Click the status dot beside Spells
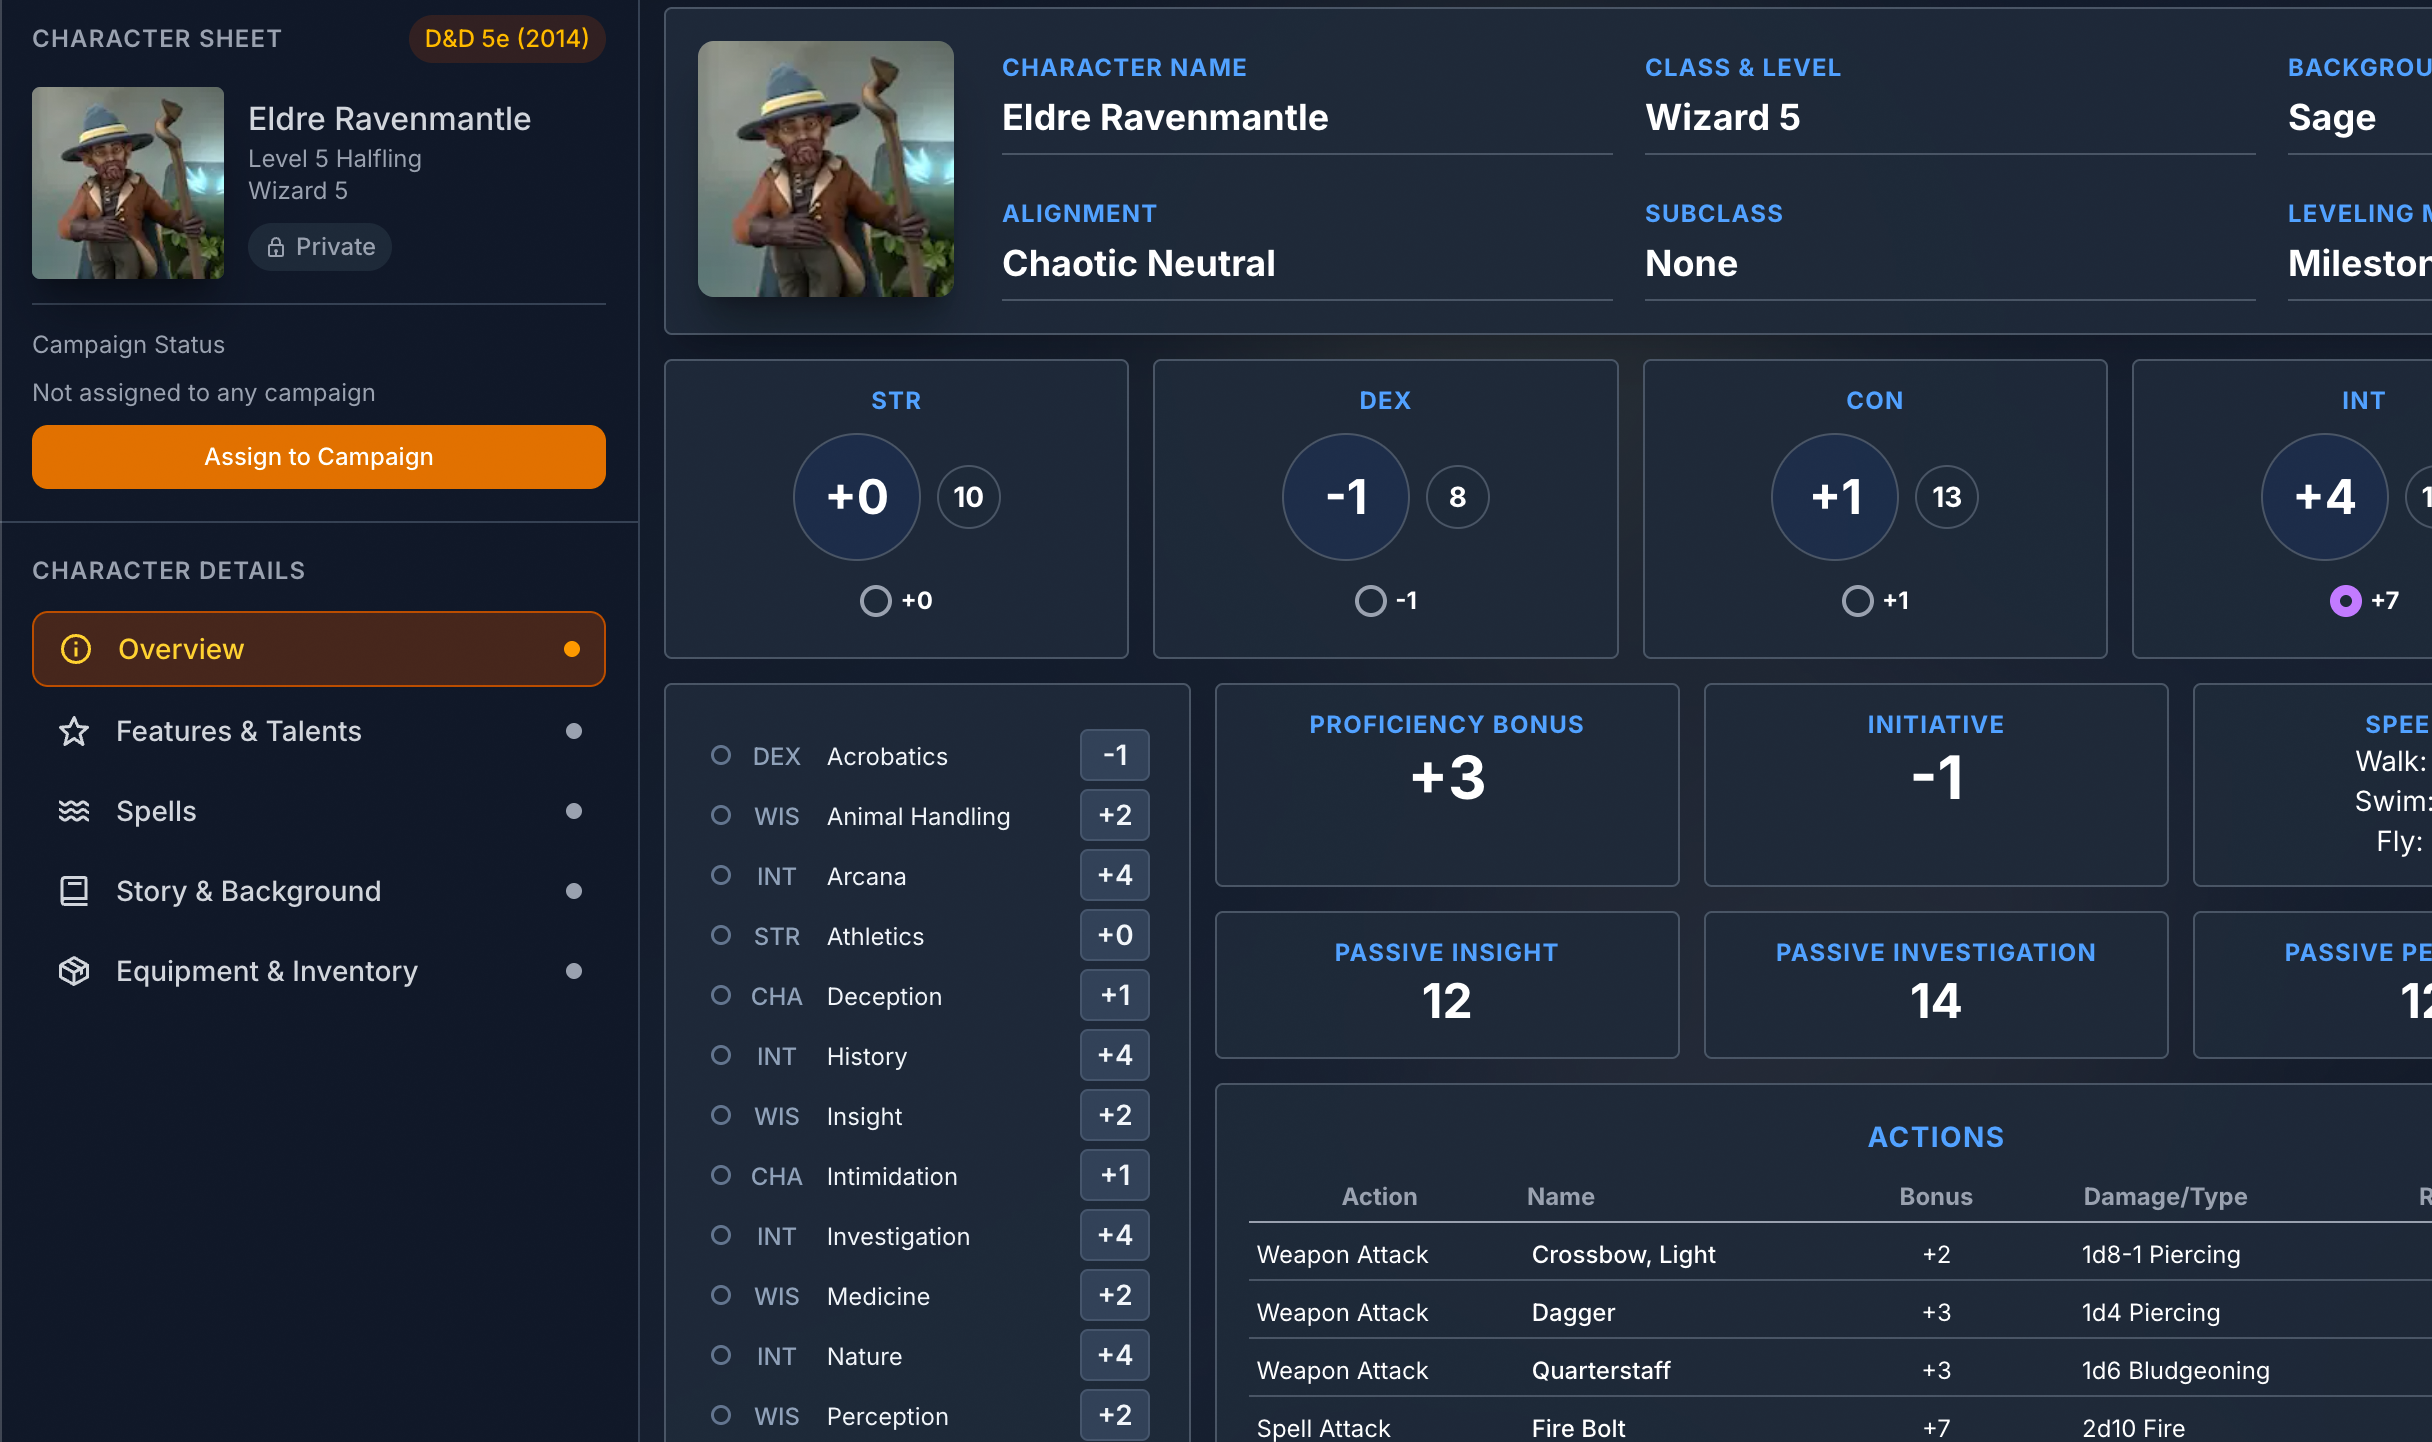Screen dimensions: 2432x1442 coord(573,811)
